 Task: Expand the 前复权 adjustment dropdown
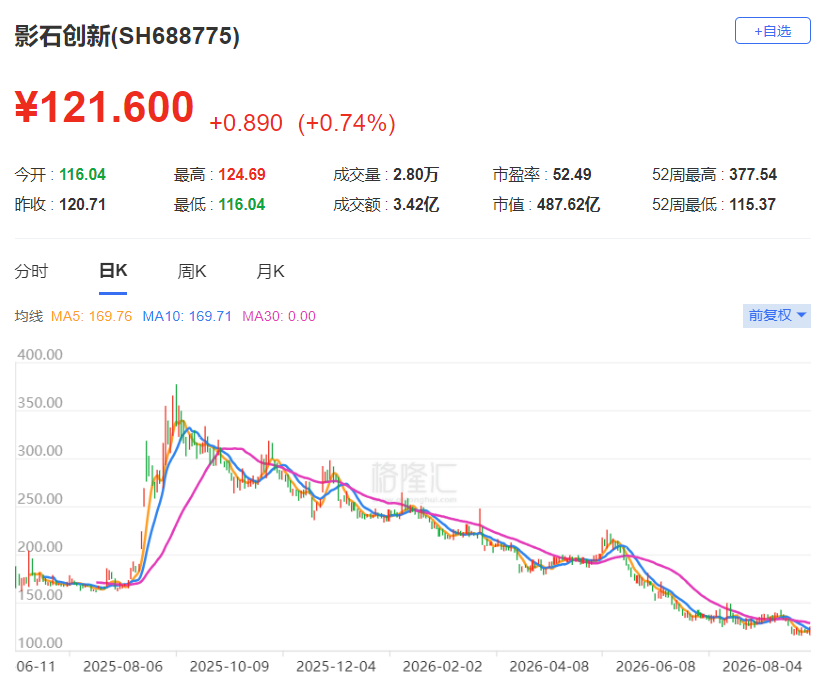click(x=776, y=315)
